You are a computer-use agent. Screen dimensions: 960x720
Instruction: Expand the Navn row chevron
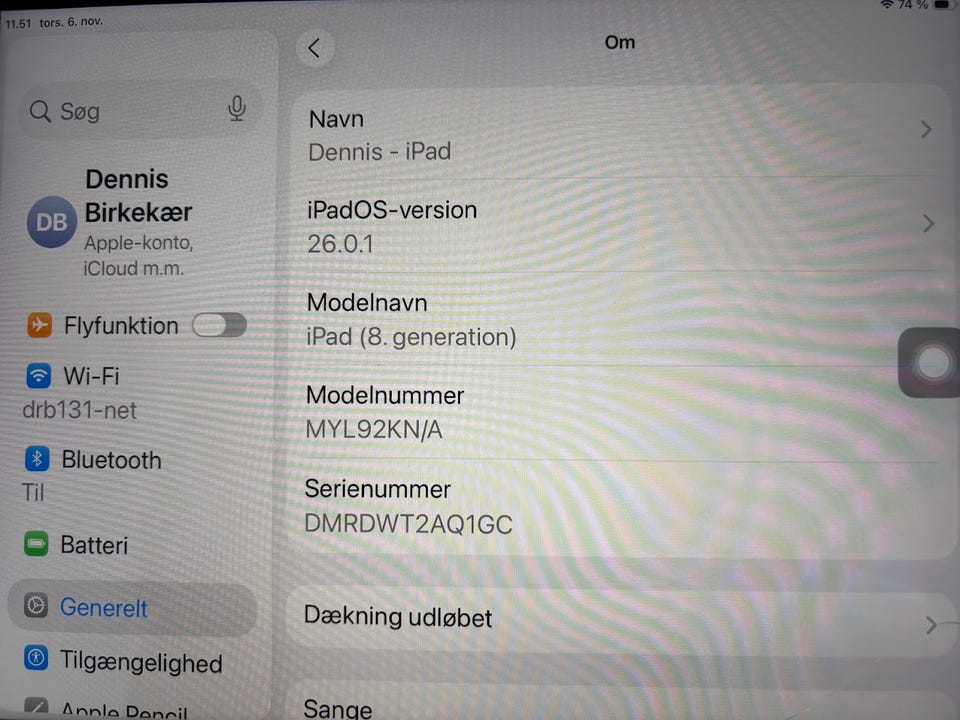pos(926,129)
